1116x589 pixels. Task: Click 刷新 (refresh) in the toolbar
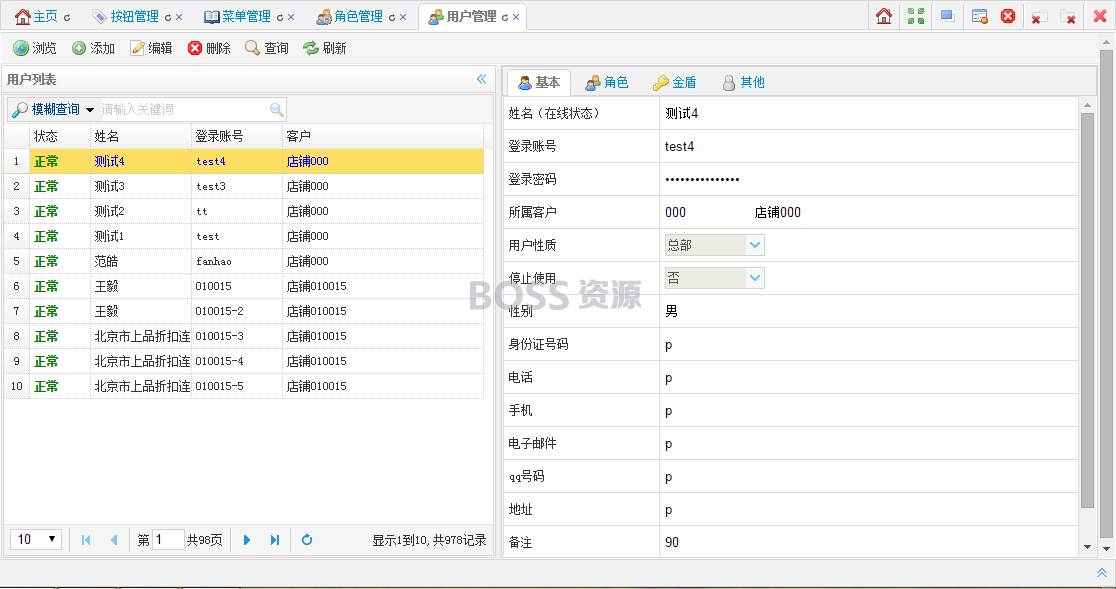(325, 48)
